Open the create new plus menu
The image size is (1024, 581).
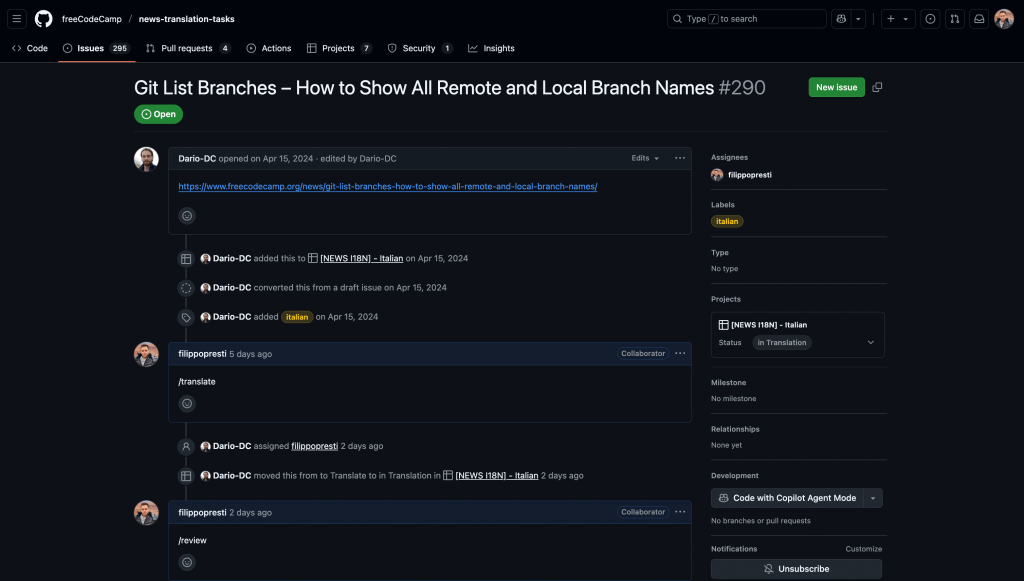click(x=897, y=19)
